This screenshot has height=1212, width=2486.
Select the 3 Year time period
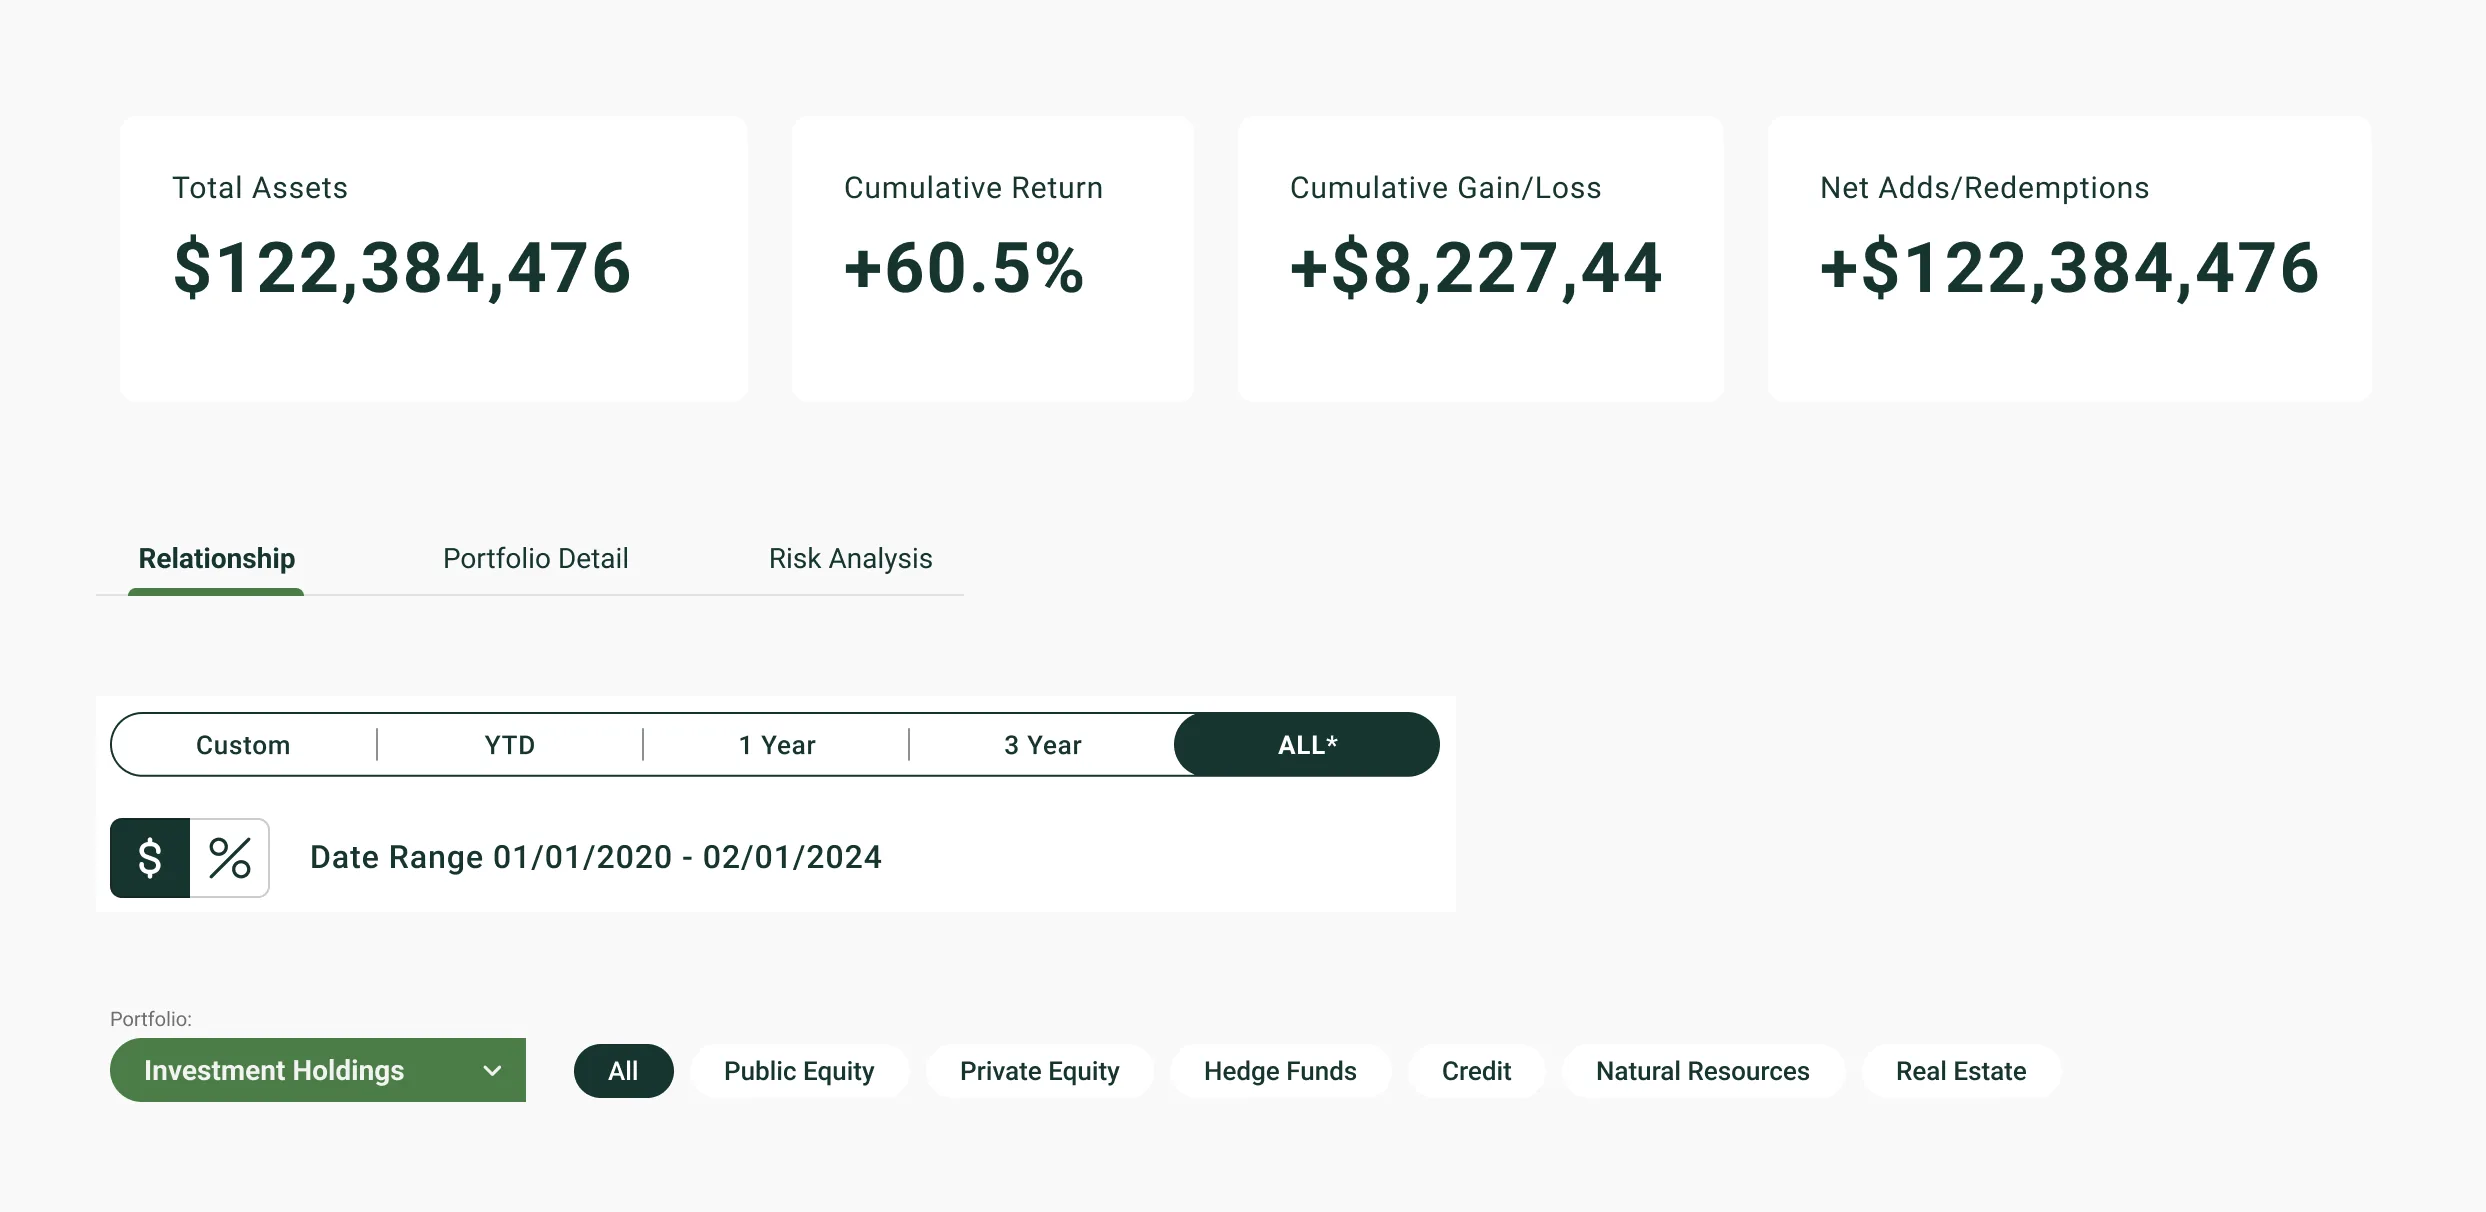1043,745
